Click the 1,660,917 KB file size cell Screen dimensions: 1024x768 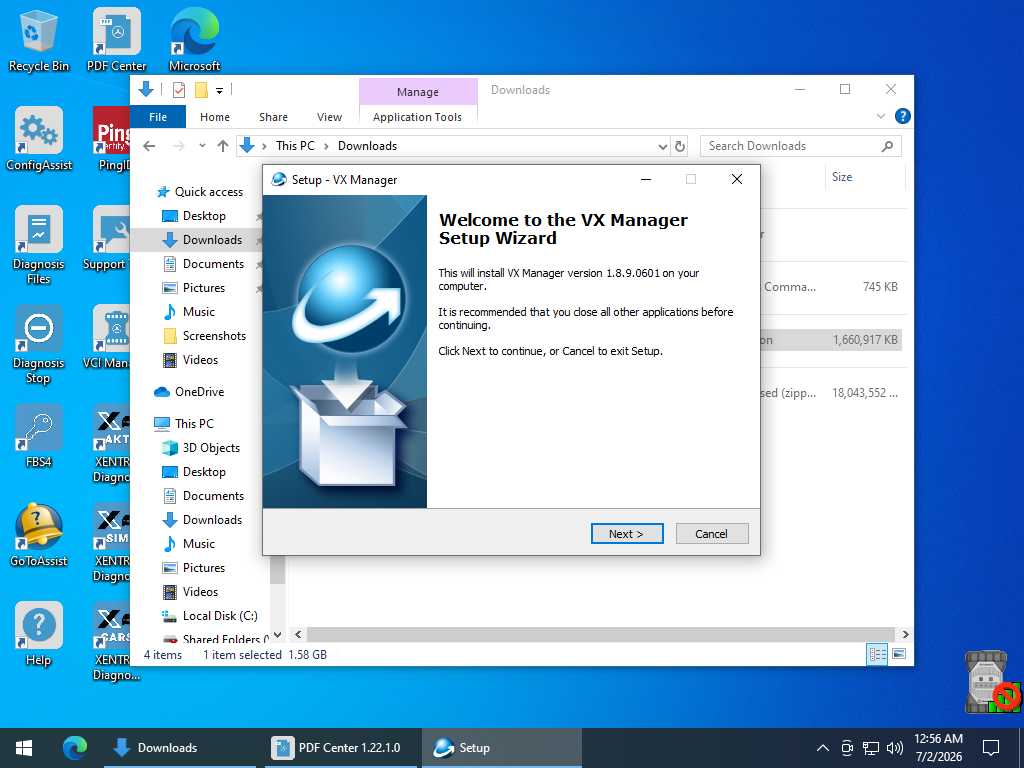[865, 340]
